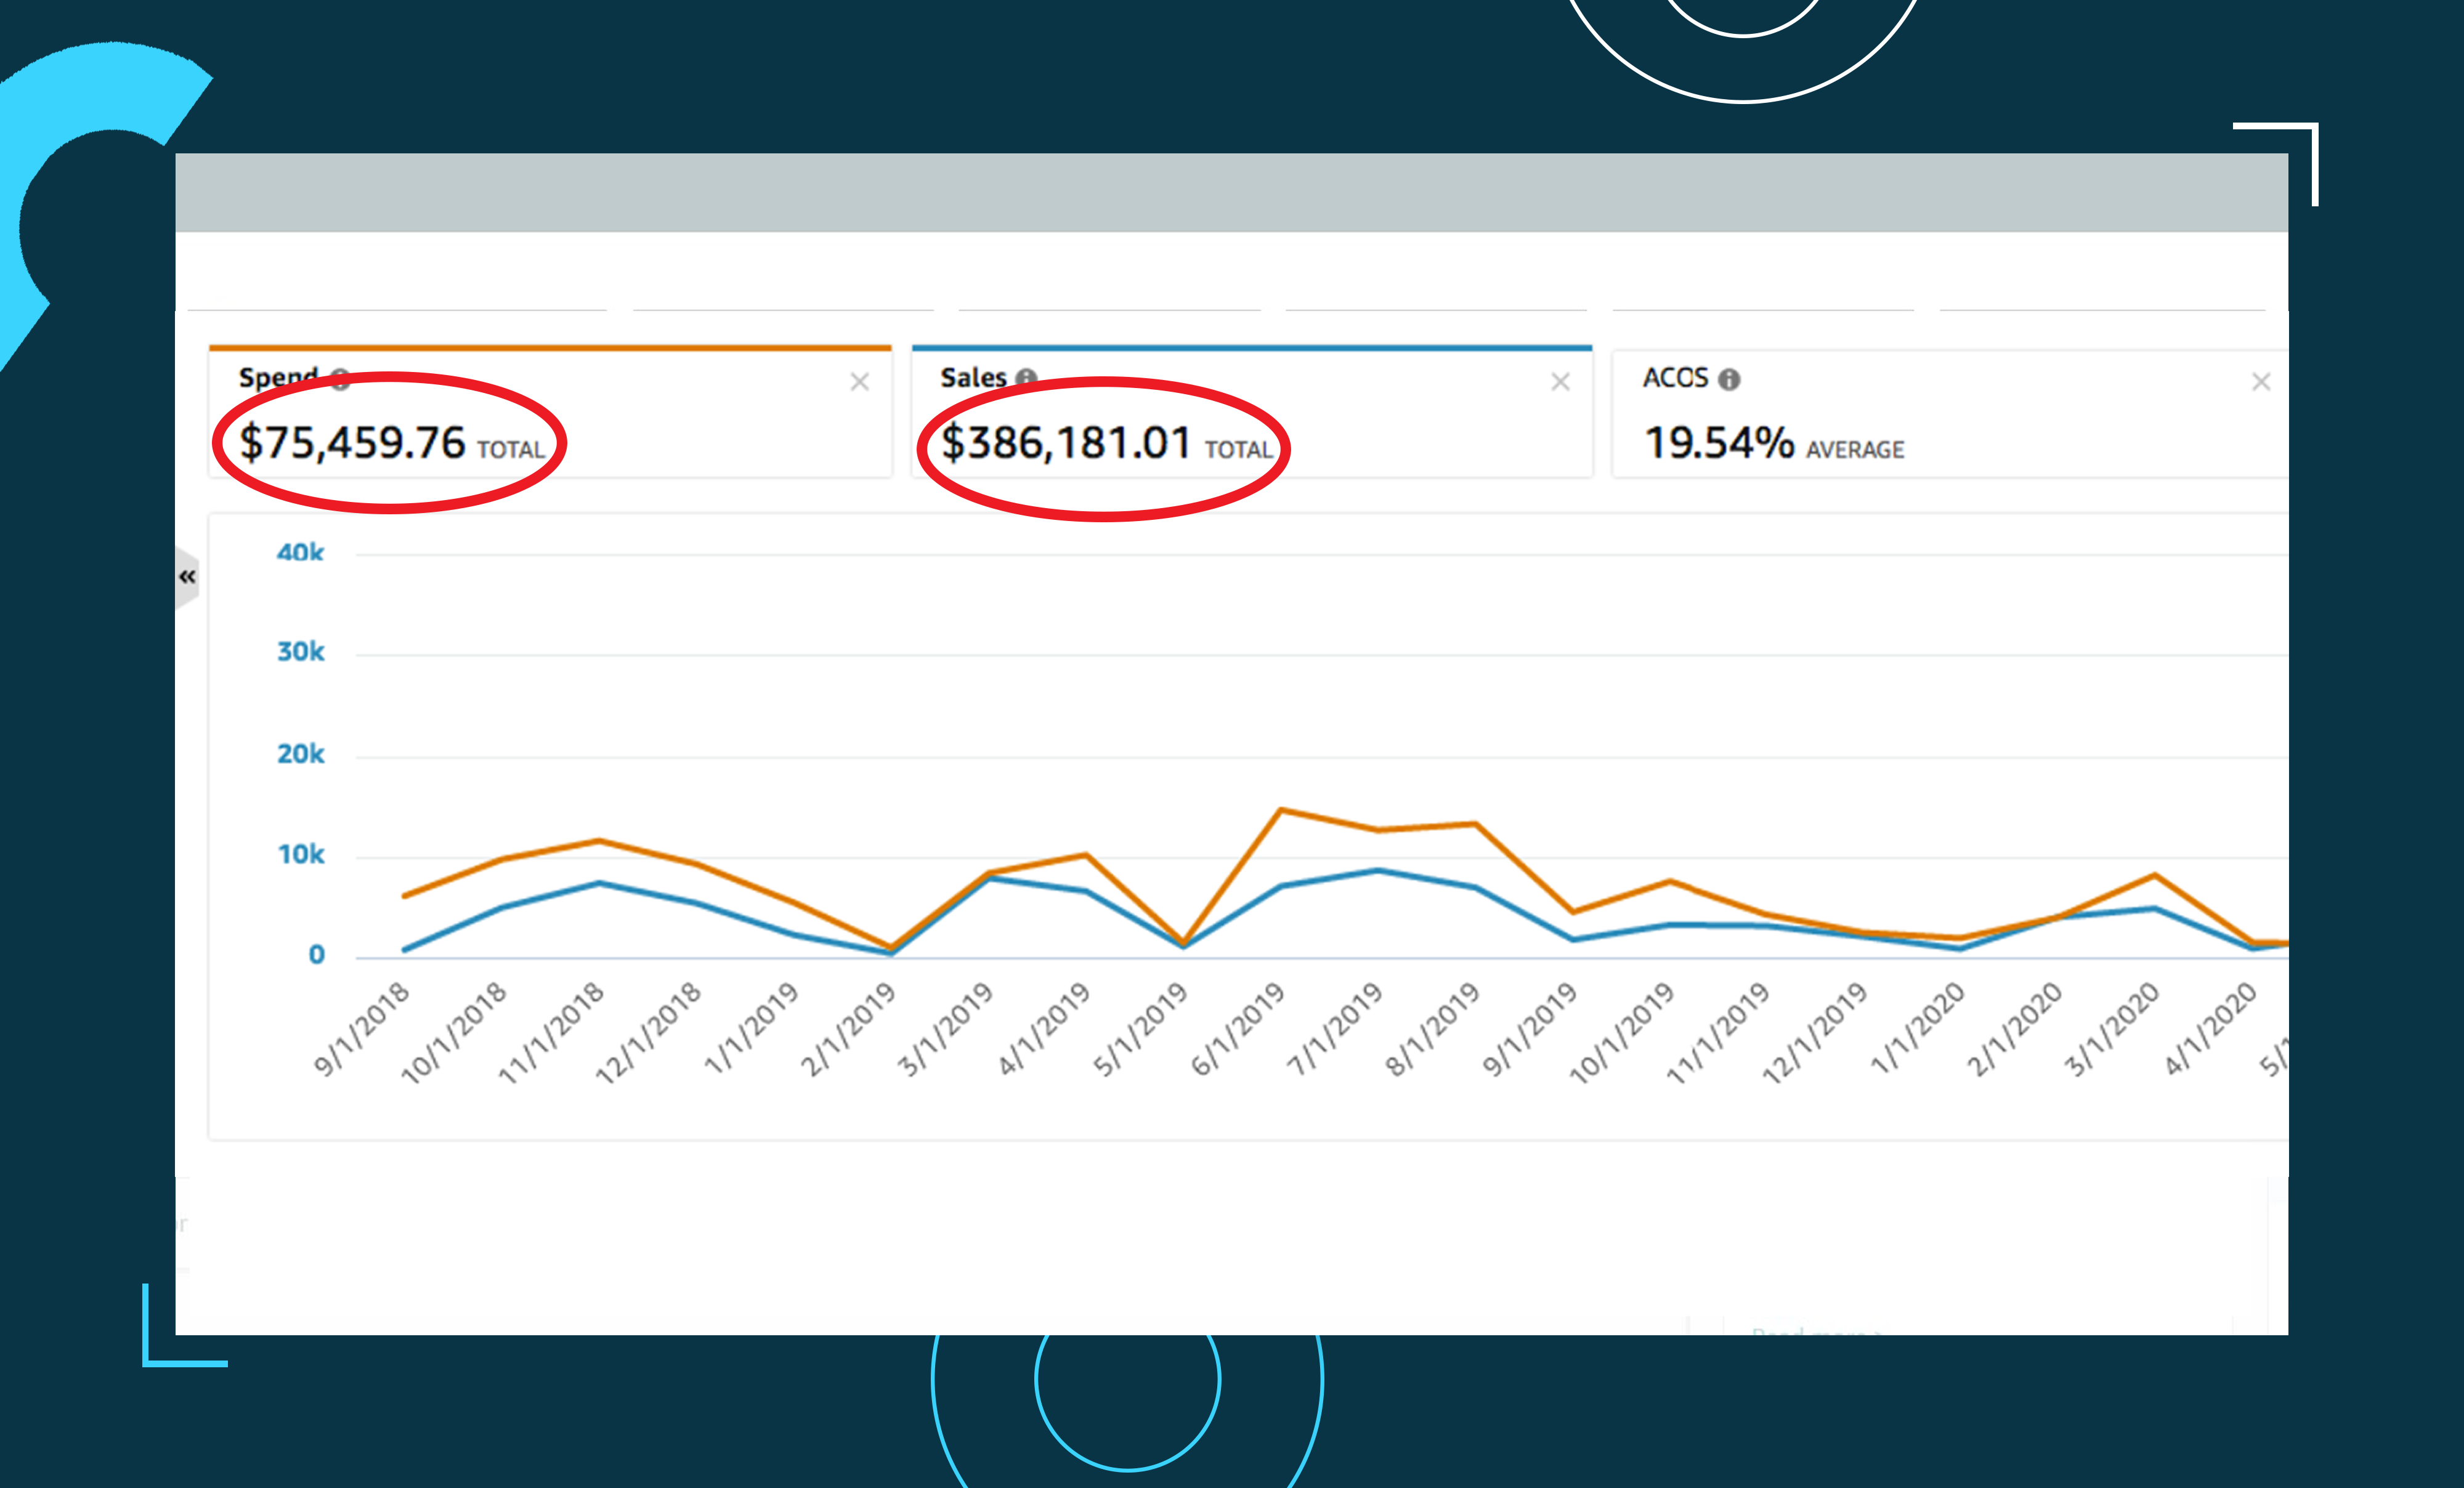This screenshot has height=1488, width=2464.
Task: Click the orange line point at 3/1/2020
Action: pos(2154,876)
